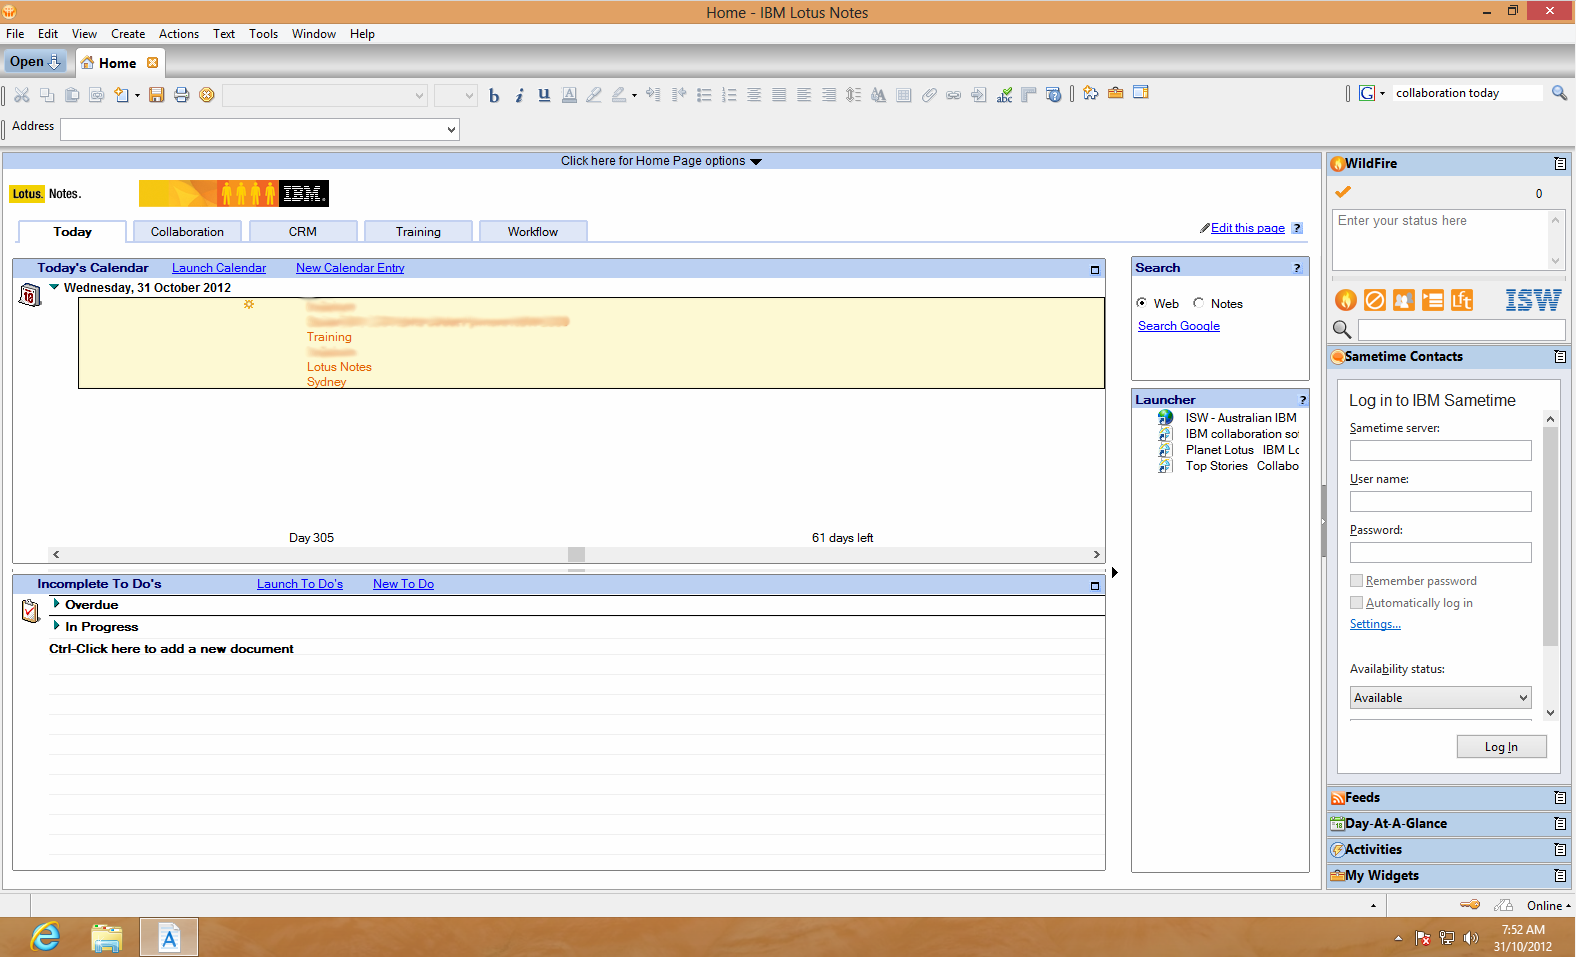
Task: Open the Availability status dropdown
Action: coord(1523,698)
